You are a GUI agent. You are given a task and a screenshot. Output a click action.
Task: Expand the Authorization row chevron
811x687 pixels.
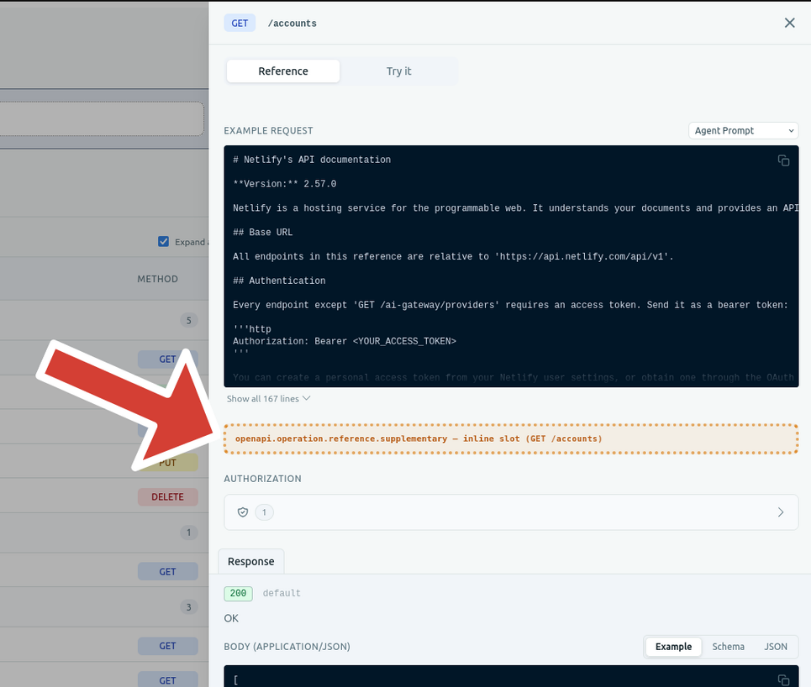[780, 512]
